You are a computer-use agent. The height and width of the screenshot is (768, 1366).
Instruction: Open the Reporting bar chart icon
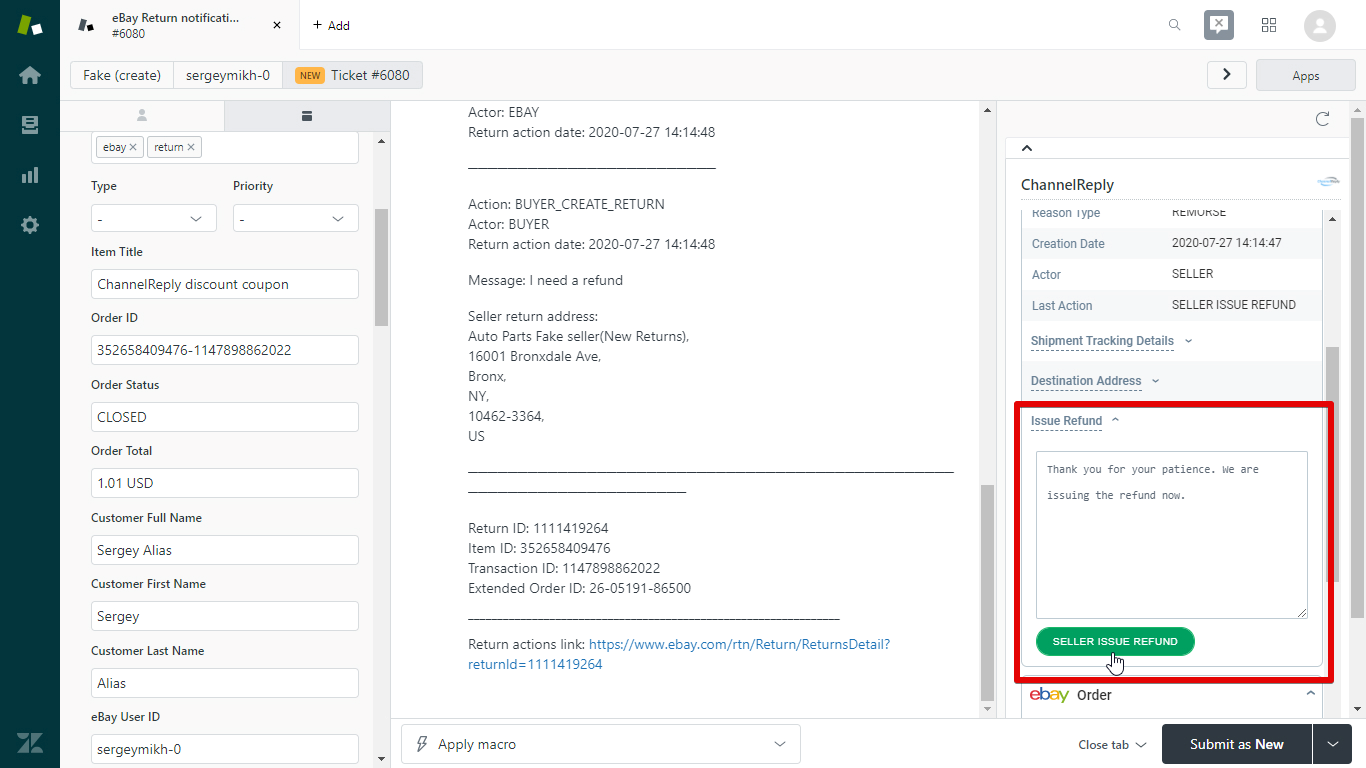pyautogui.click(x=30, y=175)
